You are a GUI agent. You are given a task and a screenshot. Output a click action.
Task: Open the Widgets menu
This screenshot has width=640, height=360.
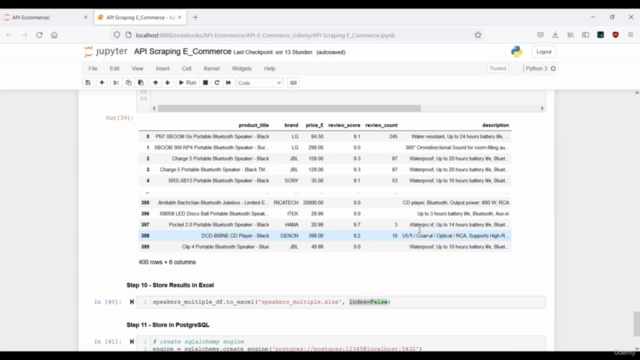[x=242, y=69]
